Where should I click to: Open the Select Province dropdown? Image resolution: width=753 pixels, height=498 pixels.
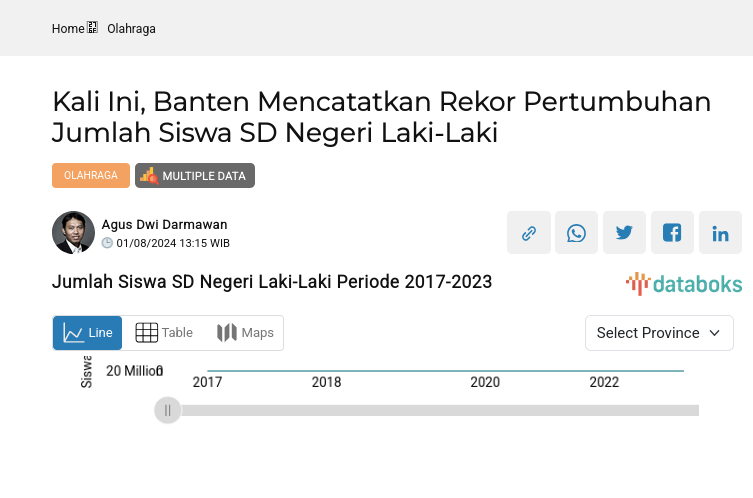(x=659, y=333)
